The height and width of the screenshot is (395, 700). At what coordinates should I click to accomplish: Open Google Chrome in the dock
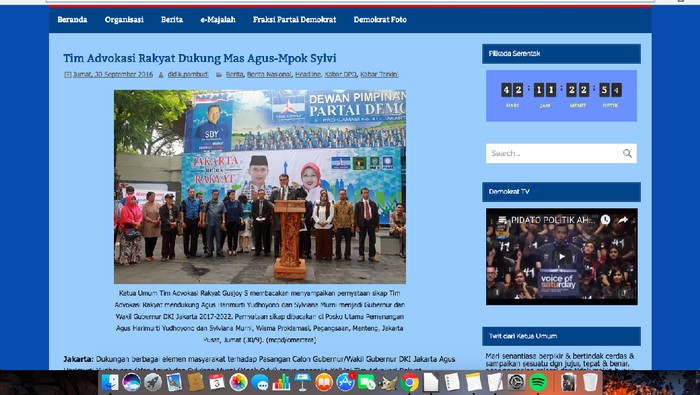(x=409, y=383)
